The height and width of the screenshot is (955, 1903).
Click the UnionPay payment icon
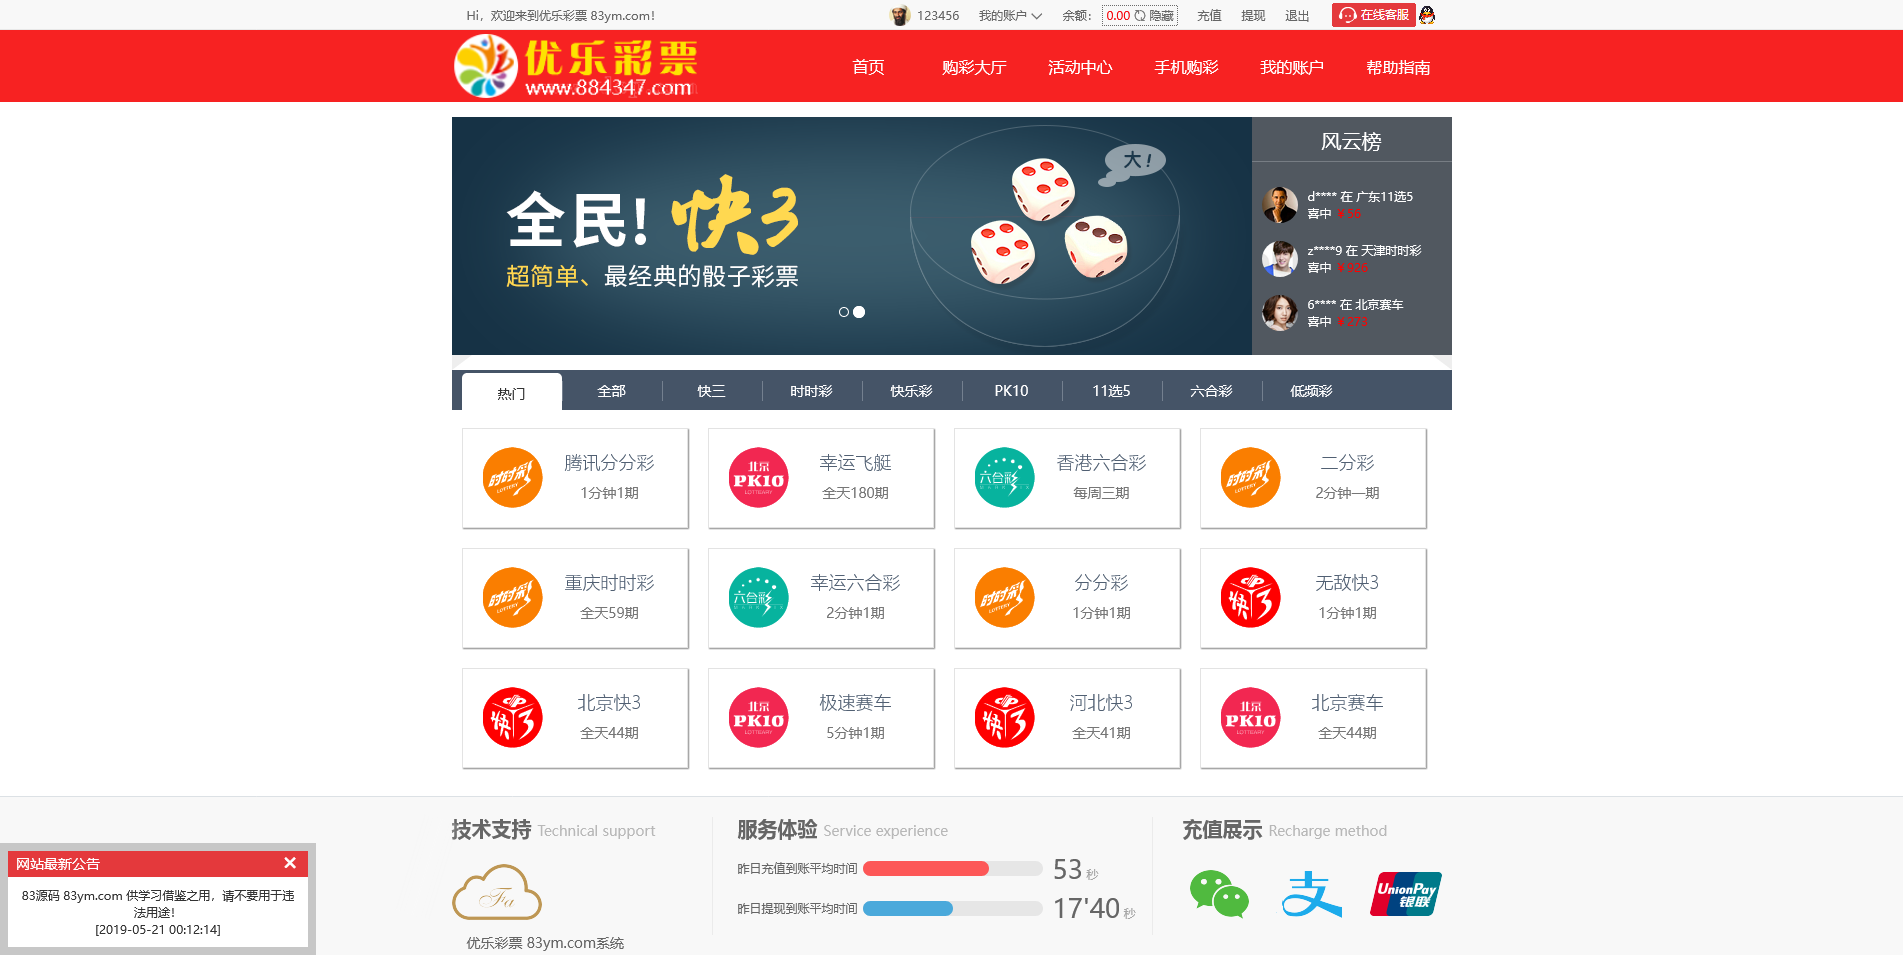[1405, 894]
